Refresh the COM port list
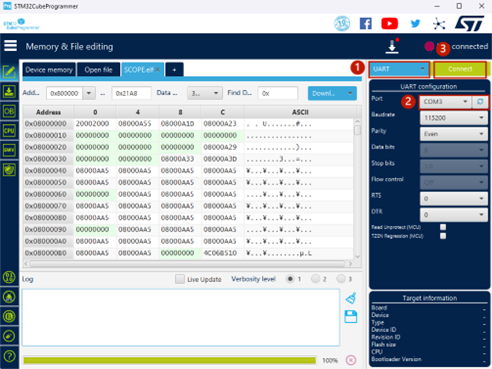Viewport: 492px width, 369px height. click(x=480, y=101)
